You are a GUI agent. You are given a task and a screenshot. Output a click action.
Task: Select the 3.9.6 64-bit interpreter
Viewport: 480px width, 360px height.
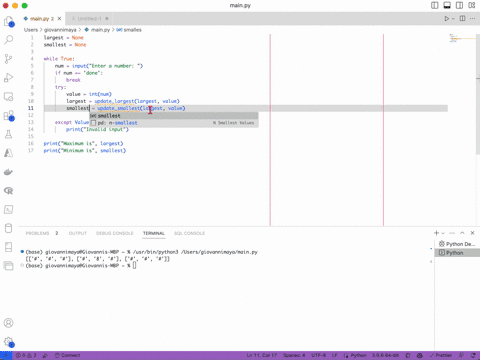(x=385, y=355)
